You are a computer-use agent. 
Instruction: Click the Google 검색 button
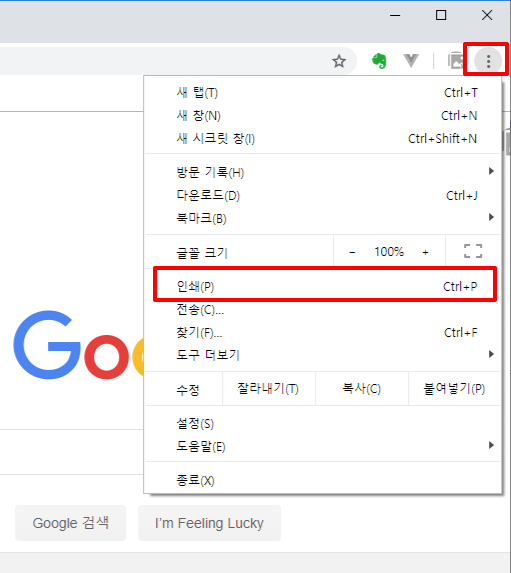[x=71, y=523]
